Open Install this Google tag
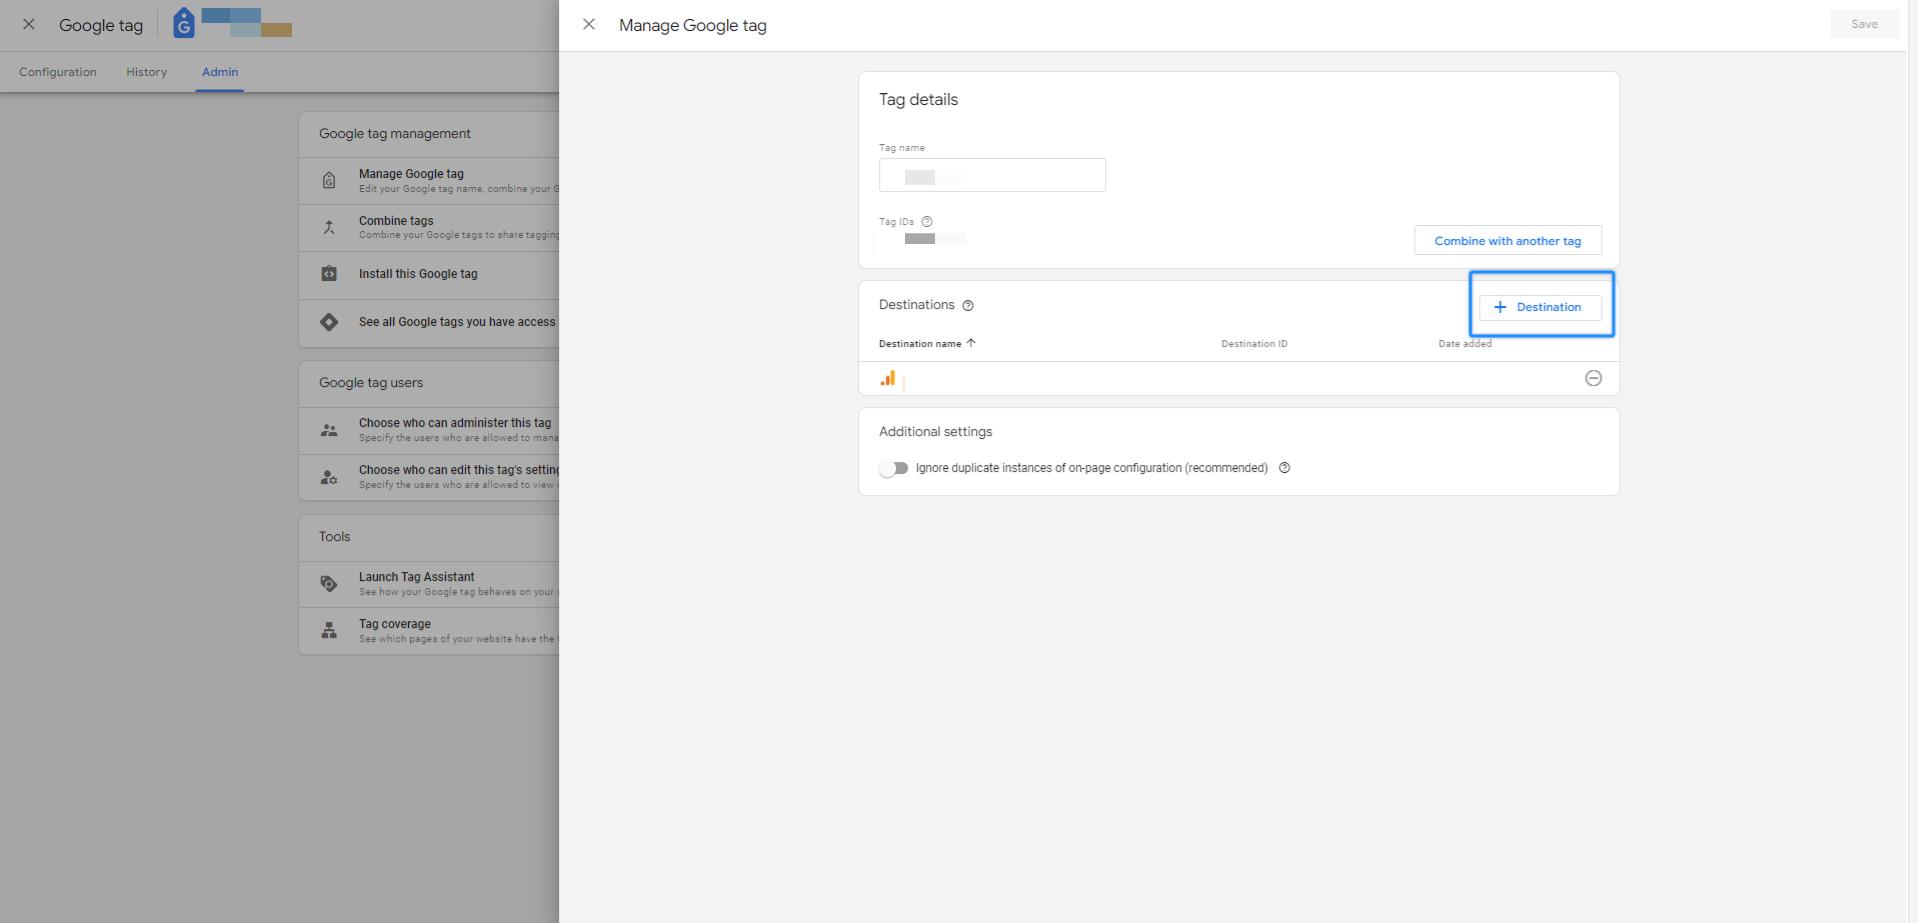Screen dimensions: 1918x923 [429, 274]
